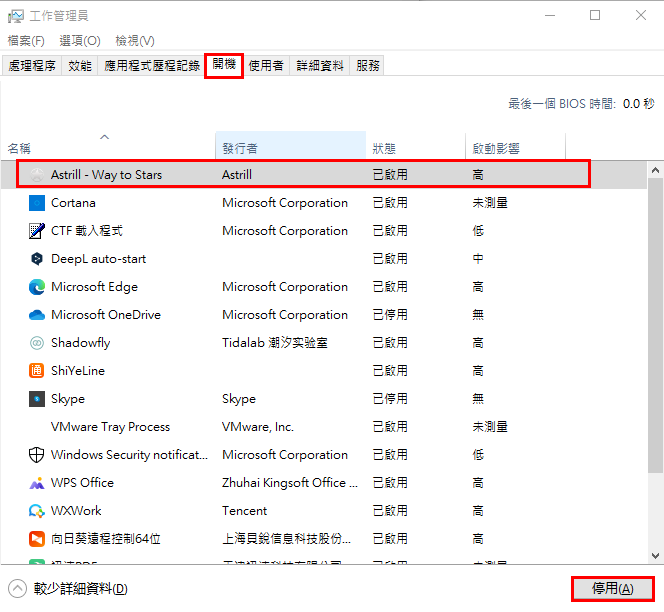Open the 檔案(F) menu

pyautogui.click(x=26, y=41)
